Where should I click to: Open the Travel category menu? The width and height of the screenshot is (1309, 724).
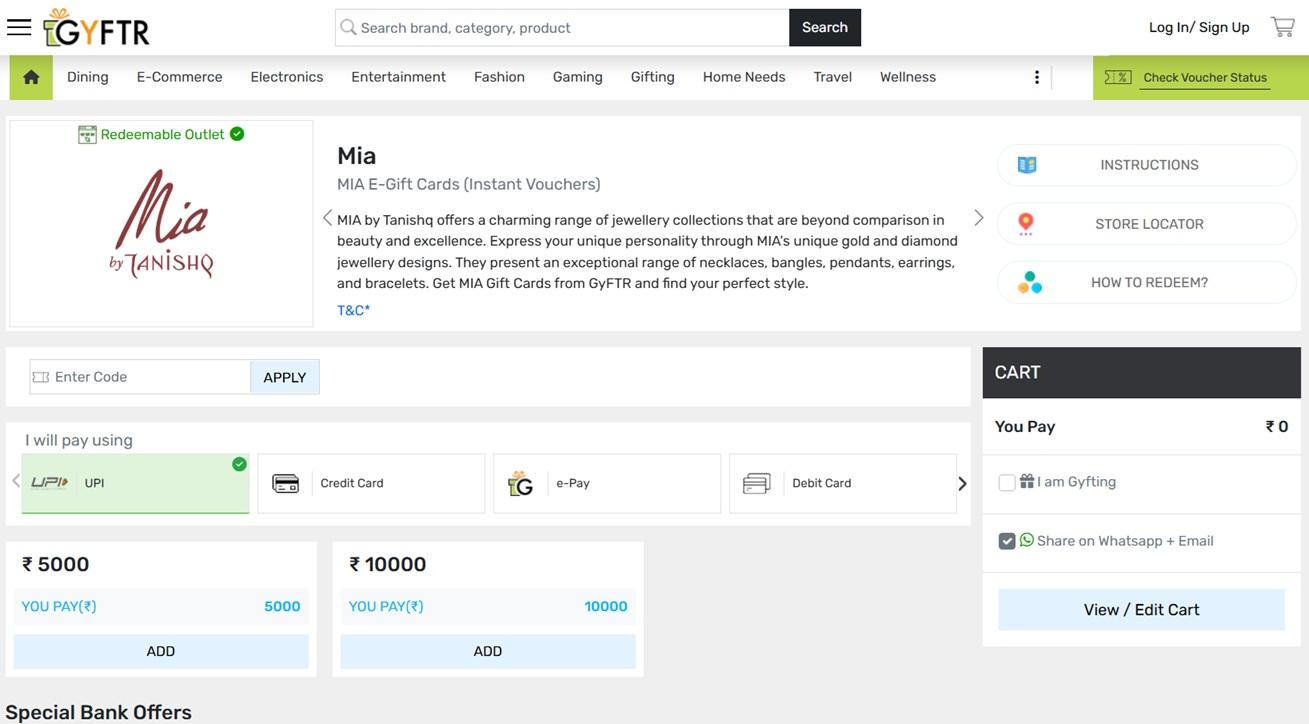(x=832, y=77)
